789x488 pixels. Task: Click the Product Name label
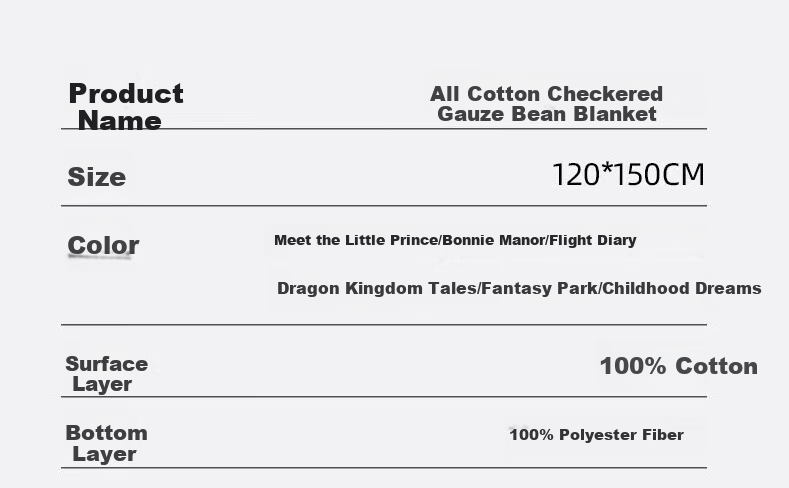click(126, 107)
